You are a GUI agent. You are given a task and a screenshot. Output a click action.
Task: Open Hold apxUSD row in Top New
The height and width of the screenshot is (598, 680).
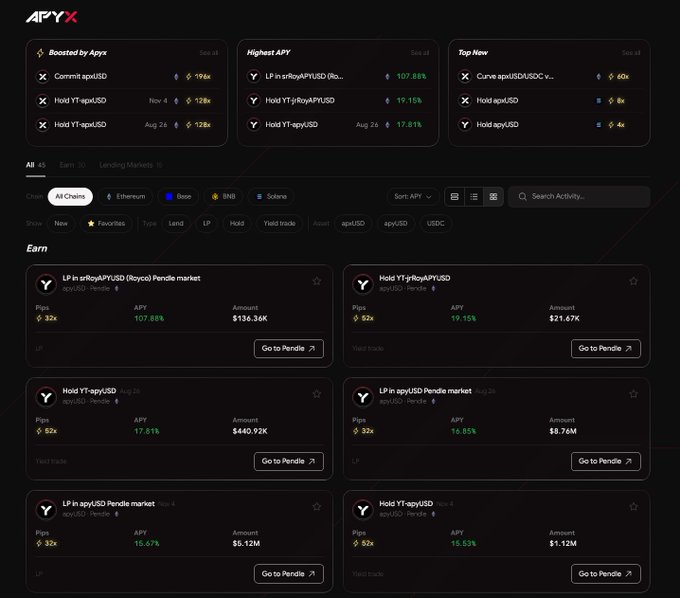[x=549, y=101]
